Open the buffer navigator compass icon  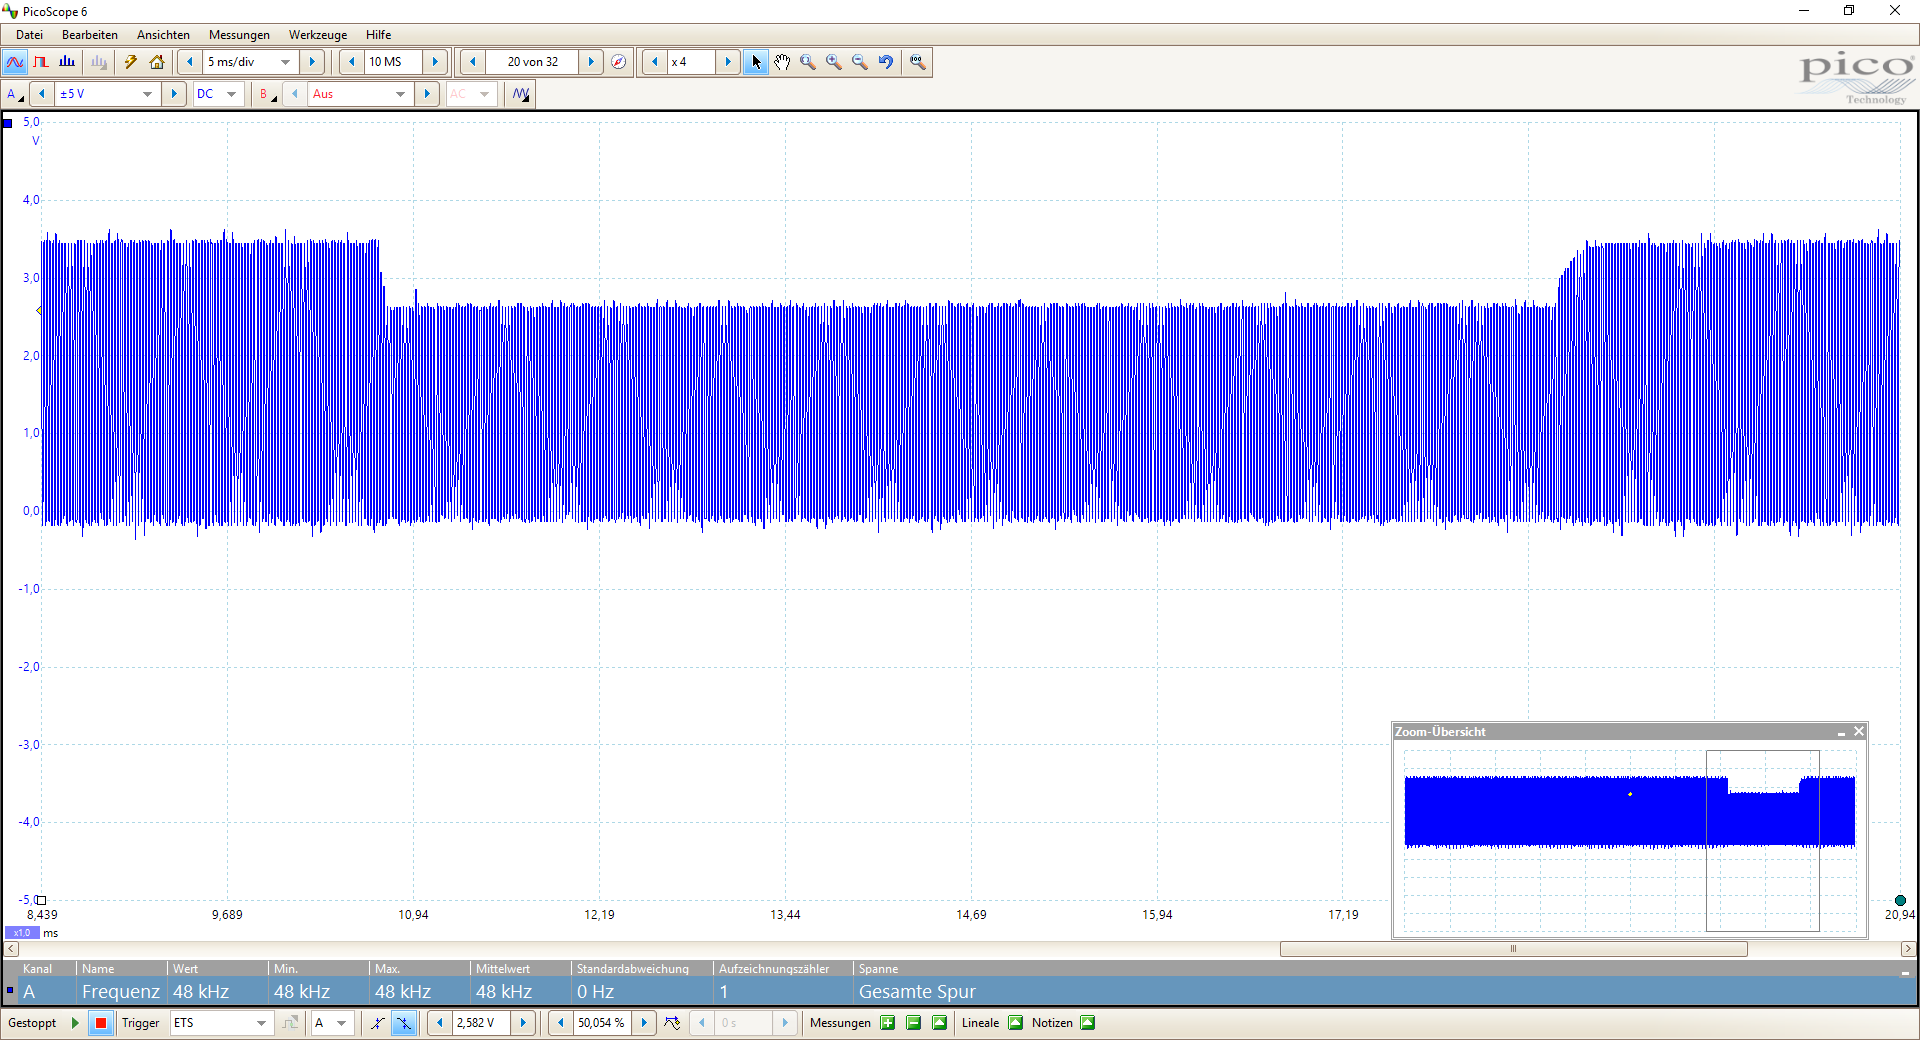pos(619,62)
